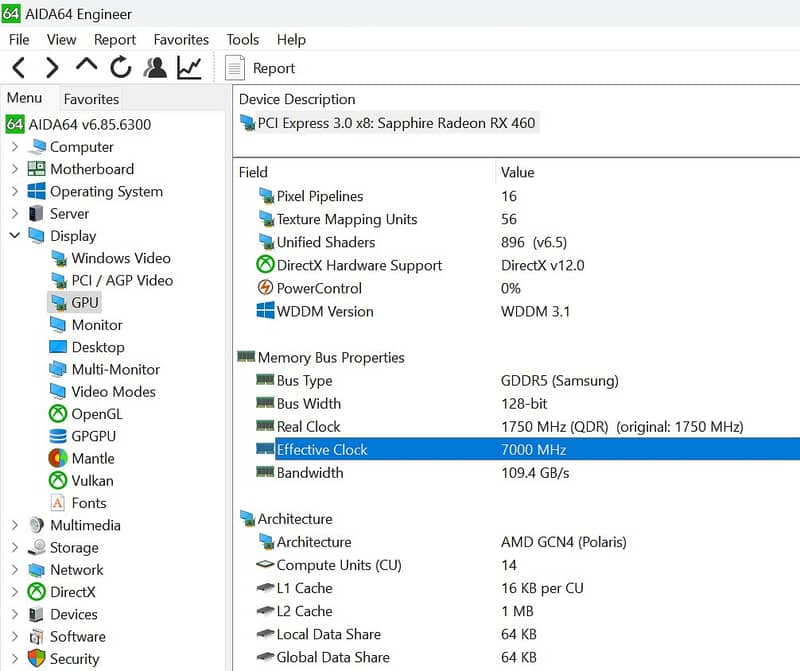Click the Vulkan icon in the sidebar
This screenshot has width=800, height=671.
(x=58, y=480)
